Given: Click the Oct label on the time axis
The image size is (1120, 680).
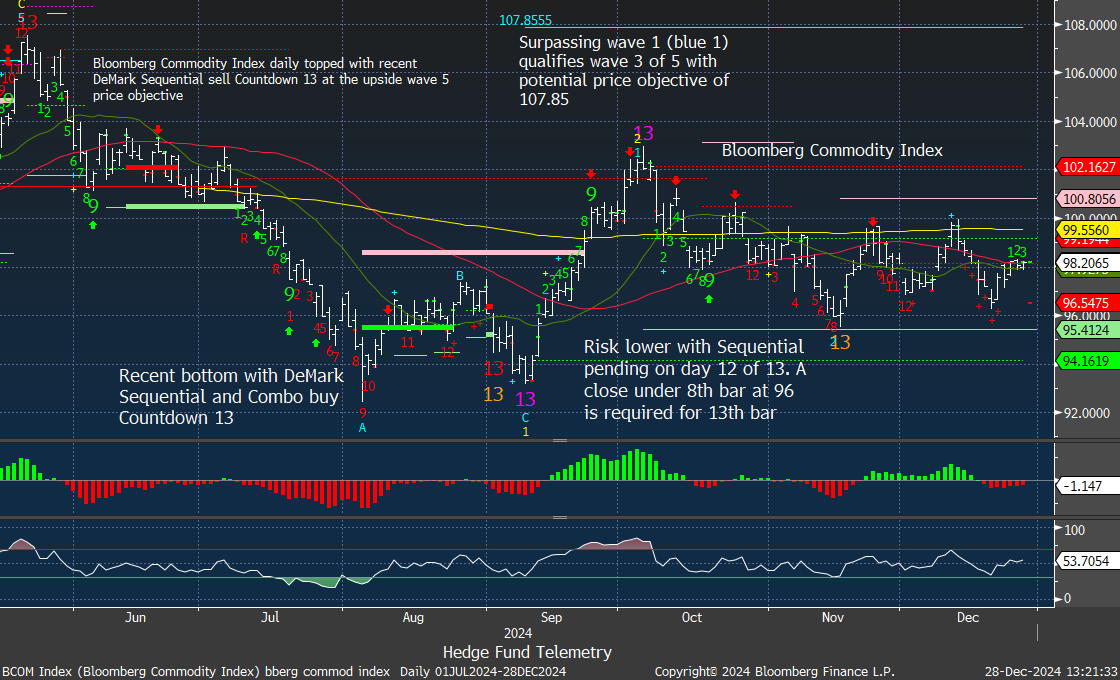Looking at the screenshot, I should pos(693,616).
